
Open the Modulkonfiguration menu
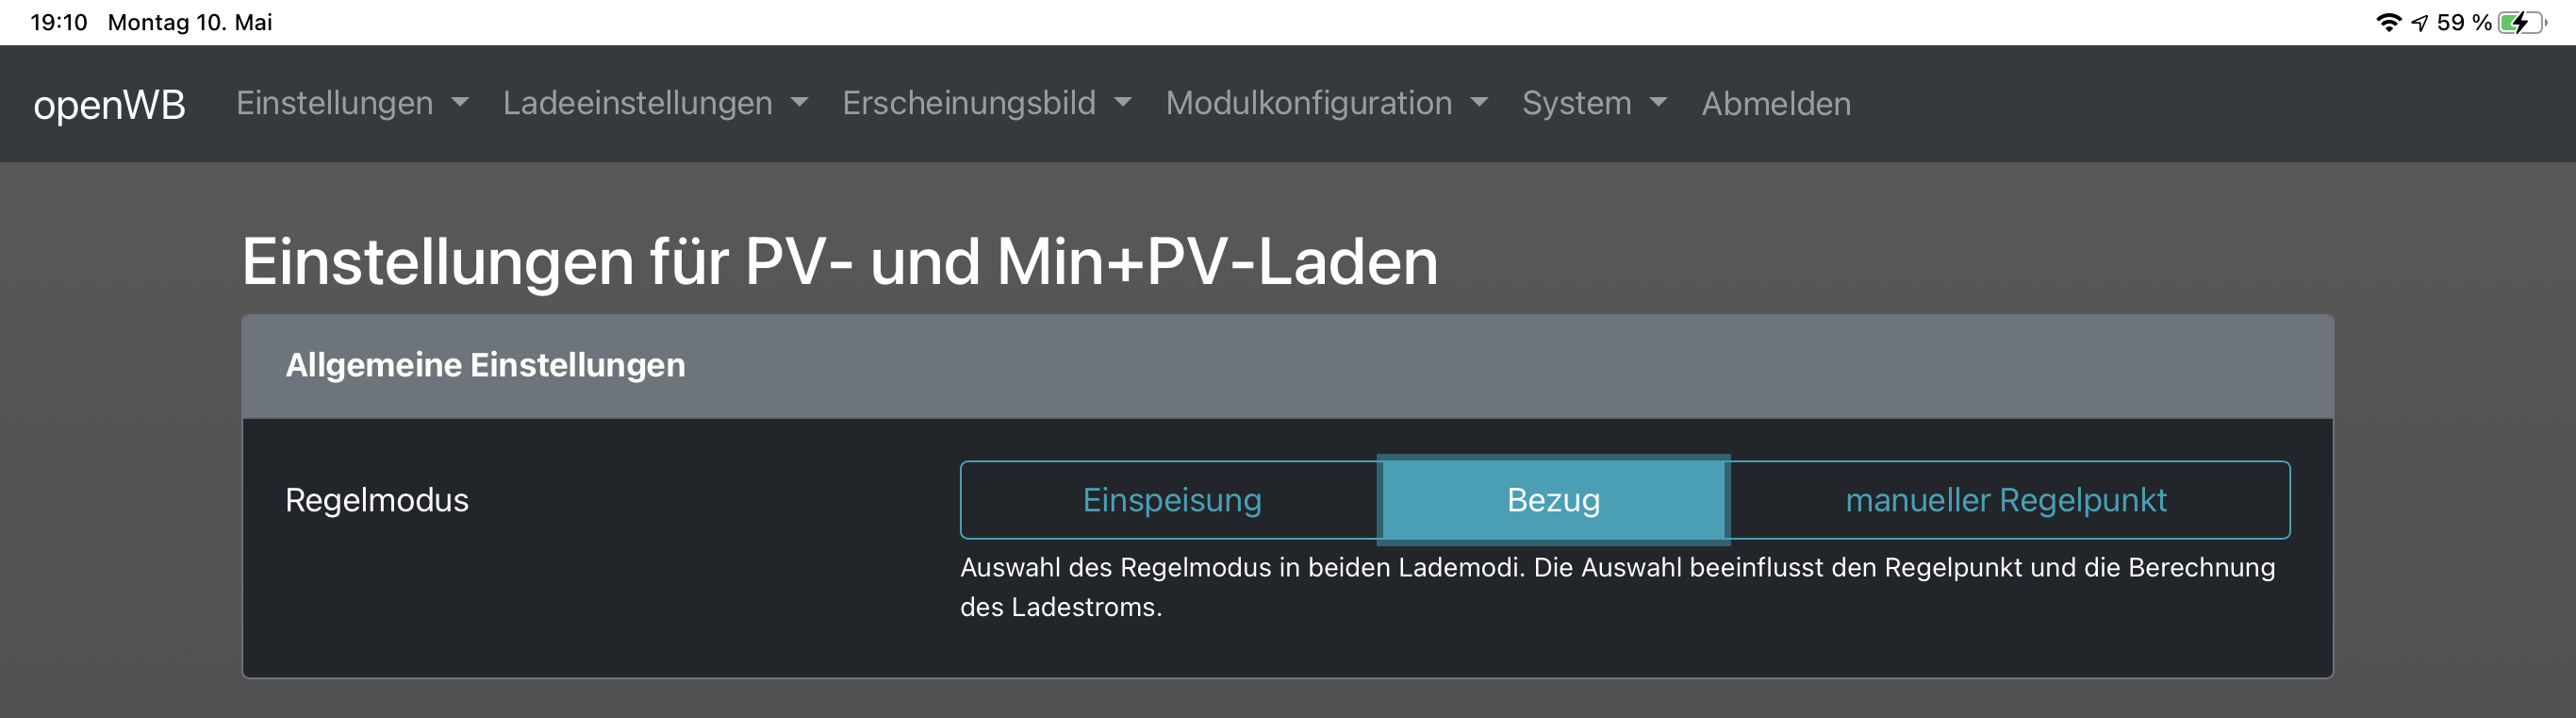coord(1326,103)
